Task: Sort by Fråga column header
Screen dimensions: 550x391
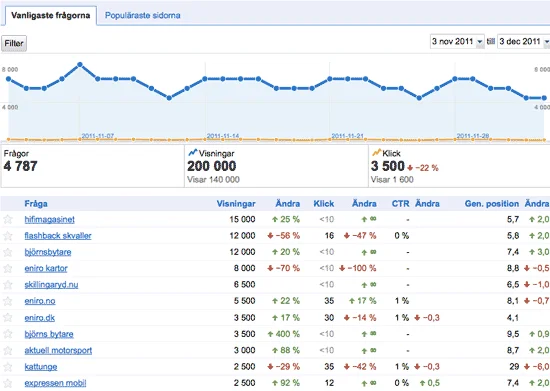Action: pyautogui.click(x=36, y=204)
